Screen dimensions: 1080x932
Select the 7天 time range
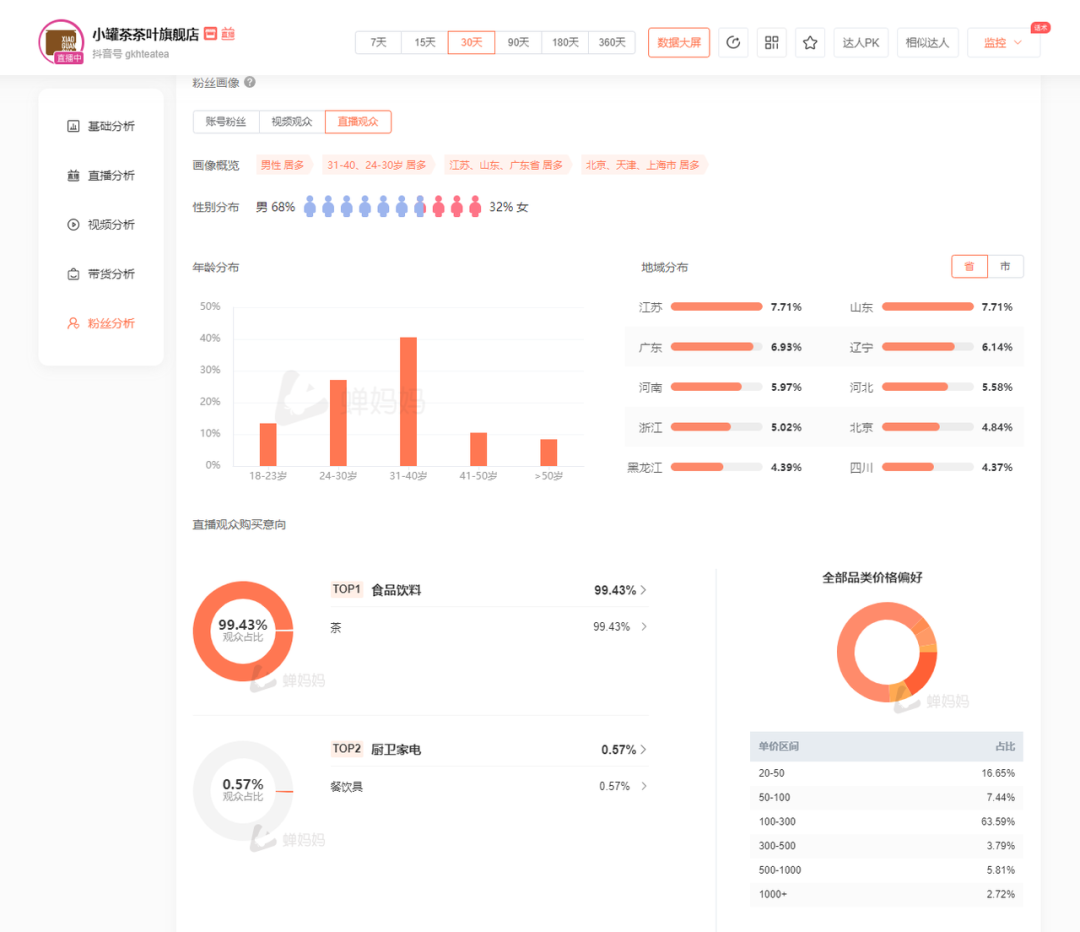tap(378, 43)
